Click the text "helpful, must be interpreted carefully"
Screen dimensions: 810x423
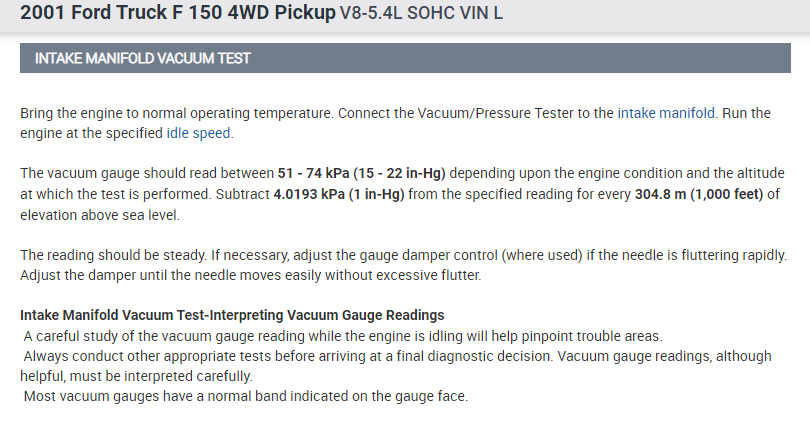point(136,376)
